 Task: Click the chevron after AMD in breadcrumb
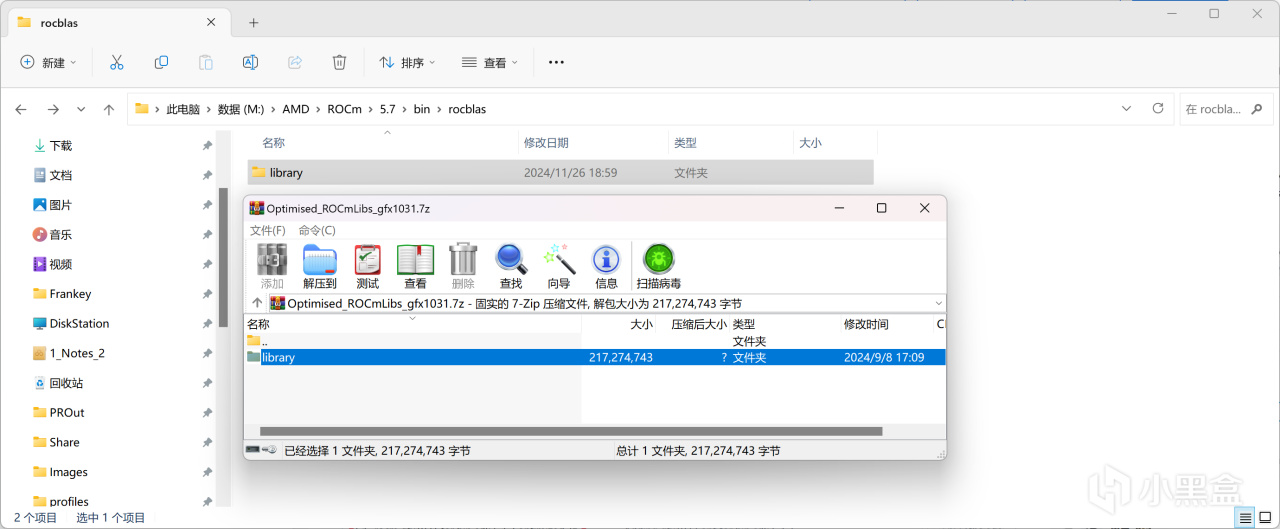[x=318, y=109]
